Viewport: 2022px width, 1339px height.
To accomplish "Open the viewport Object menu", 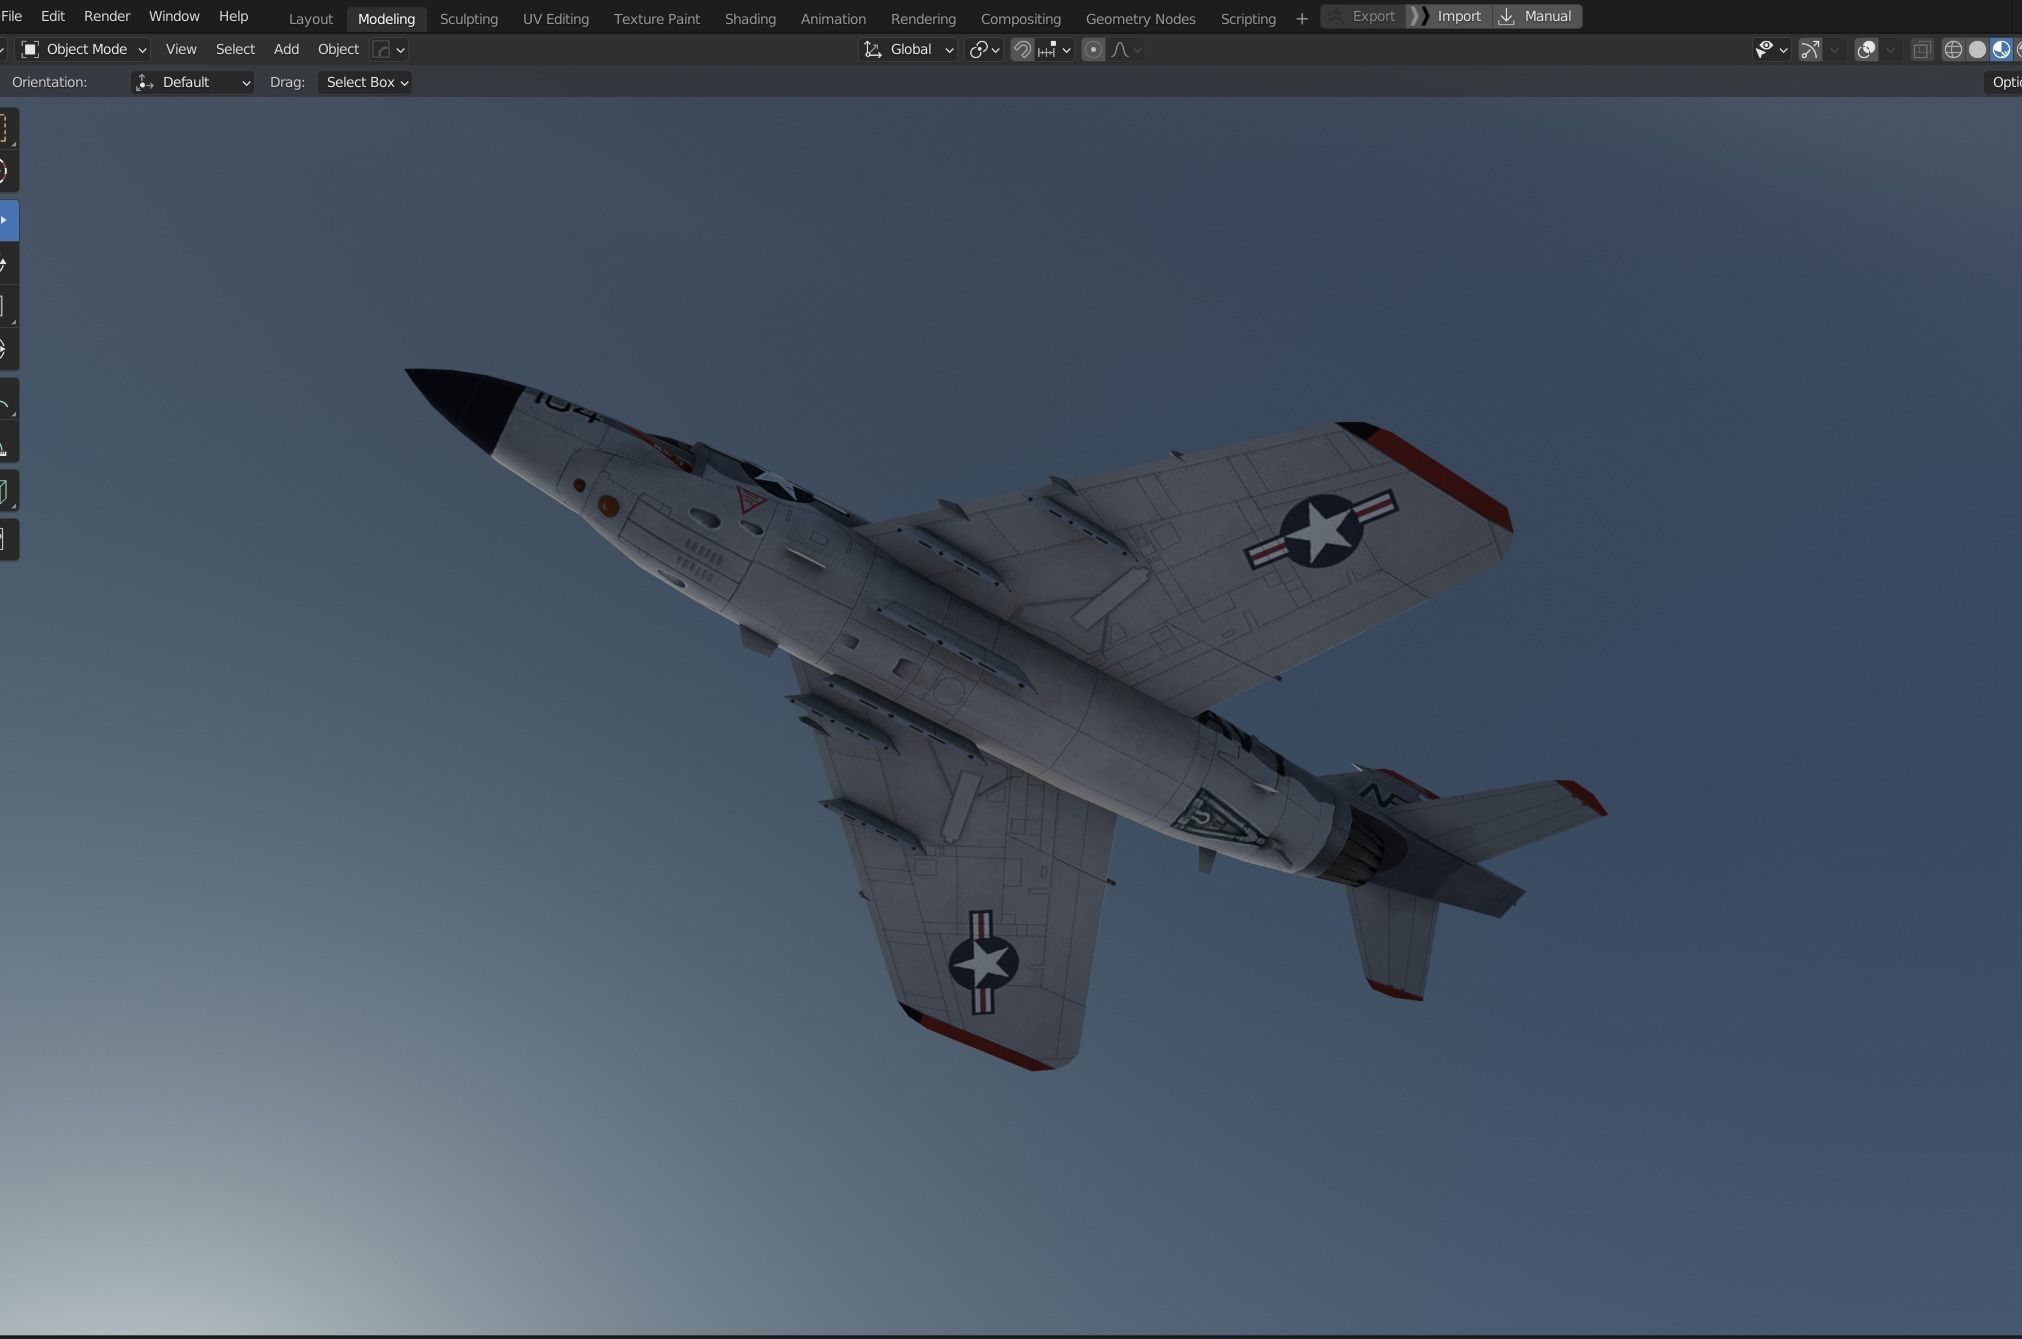I will tap(338, 49).
